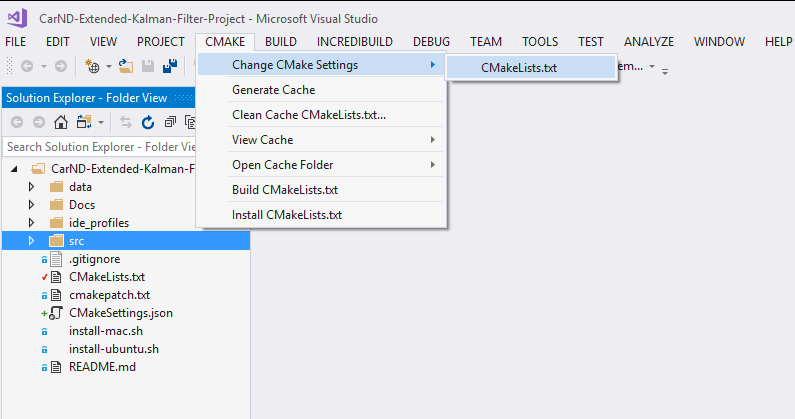Open the INCREDIBUILD menu
Viewport: 795px width, 419px height.
click(x=355, y=42)
